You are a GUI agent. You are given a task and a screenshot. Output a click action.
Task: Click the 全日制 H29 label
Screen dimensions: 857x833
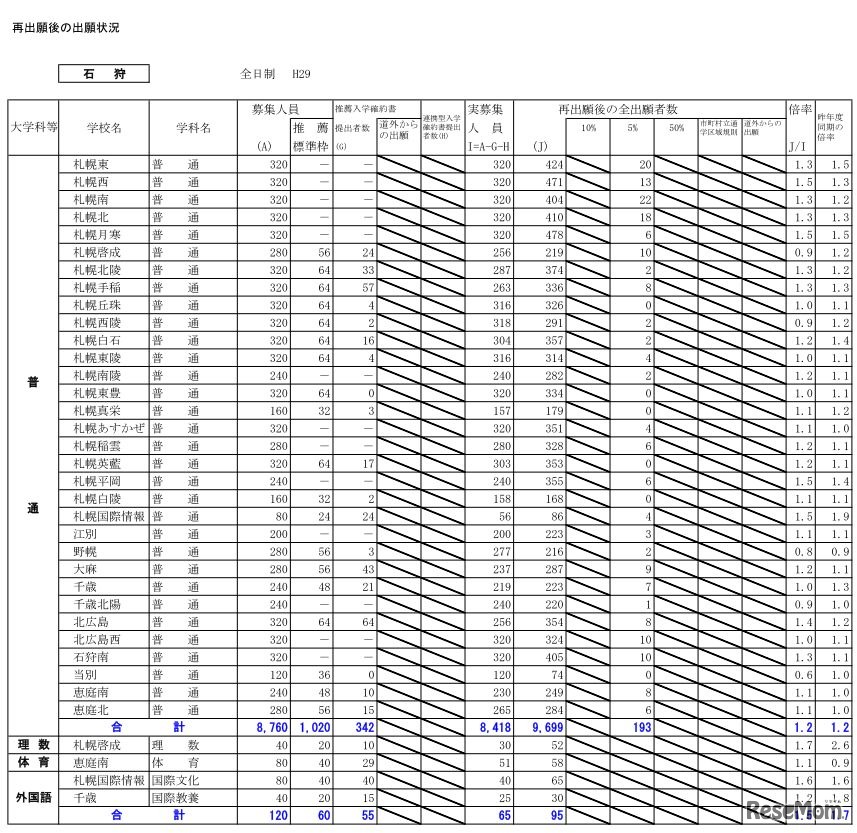tap(275, 74)
